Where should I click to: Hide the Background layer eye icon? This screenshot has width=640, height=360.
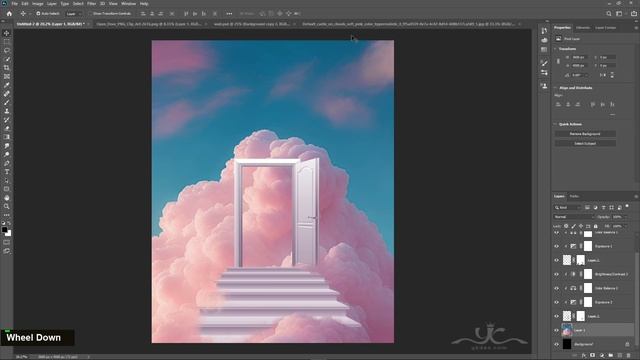pyautogui.click(x=556, y=344)
